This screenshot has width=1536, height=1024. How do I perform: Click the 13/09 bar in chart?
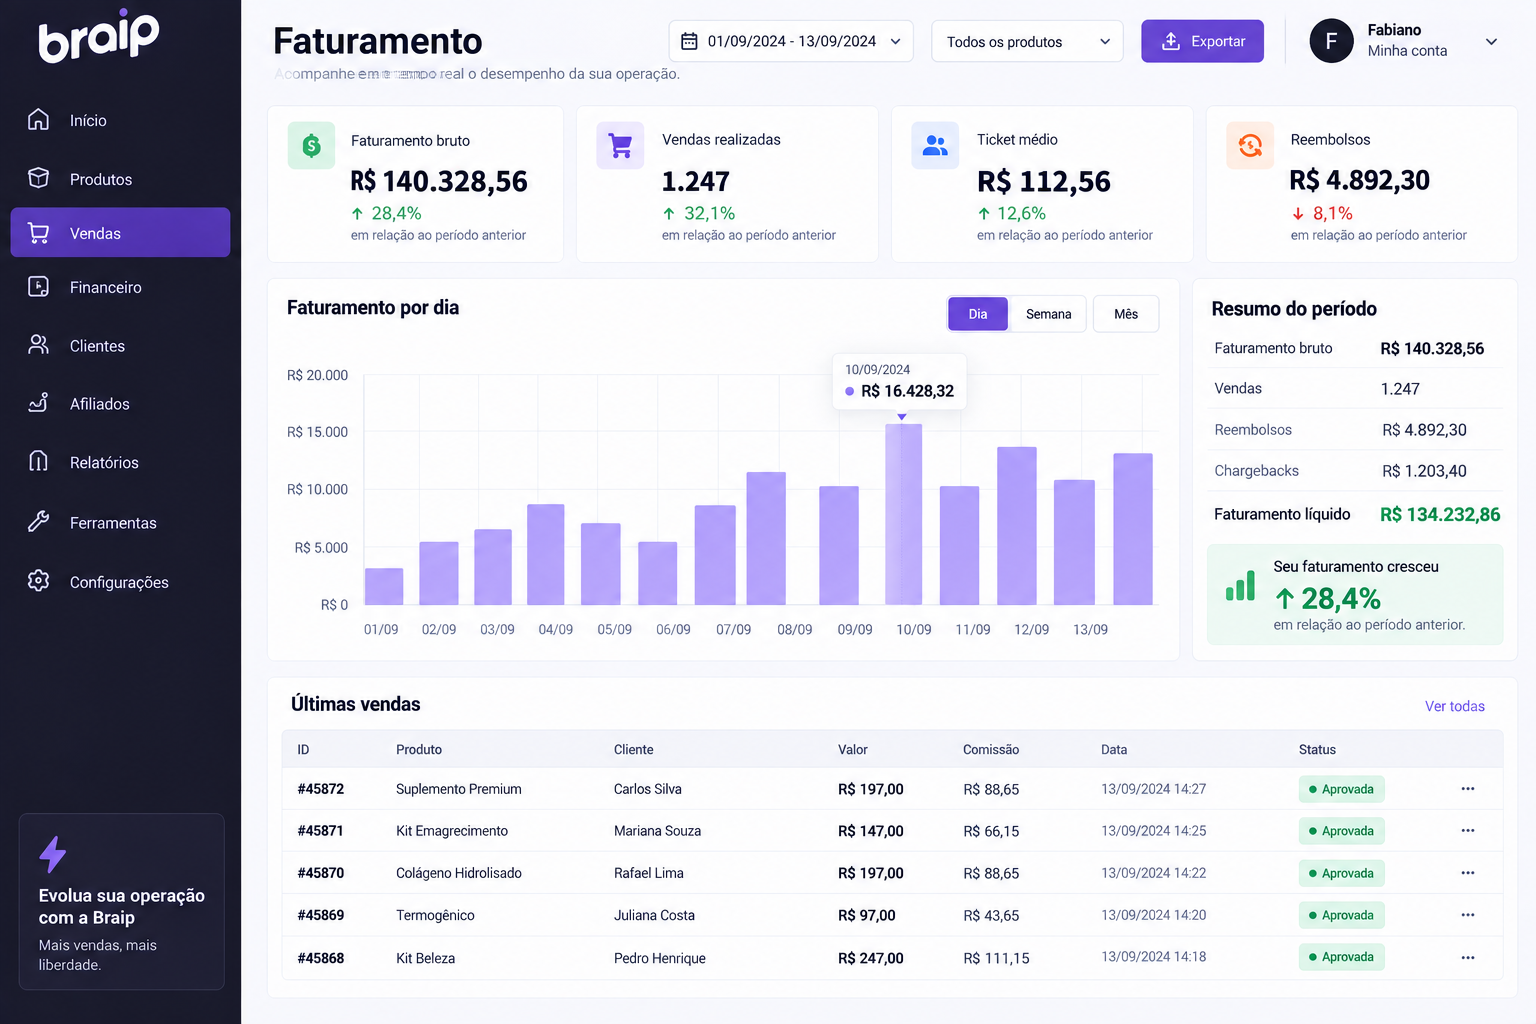[1132, 529]
